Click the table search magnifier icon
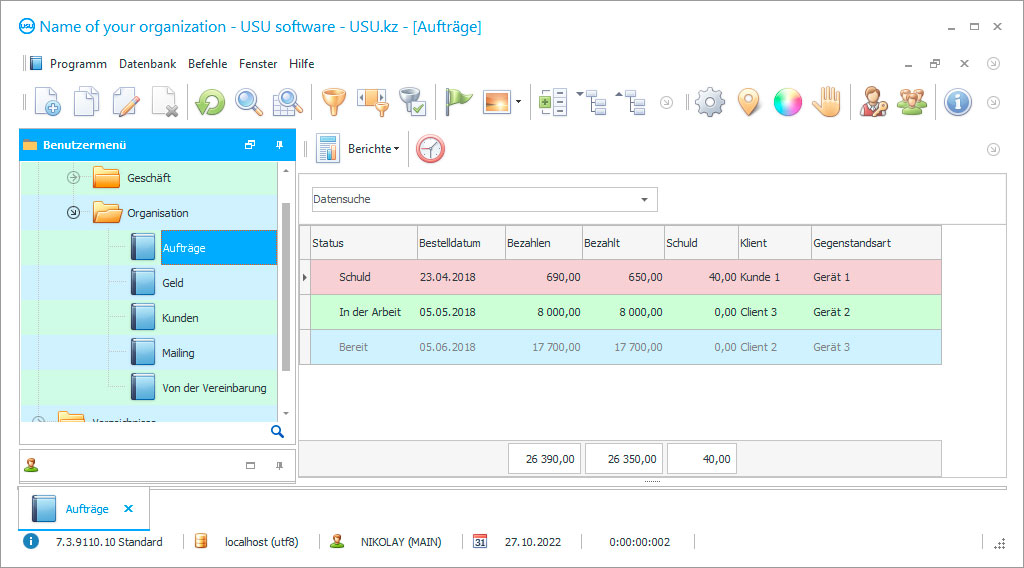This screenshot has width=1024, height=568. click(287, 103)
